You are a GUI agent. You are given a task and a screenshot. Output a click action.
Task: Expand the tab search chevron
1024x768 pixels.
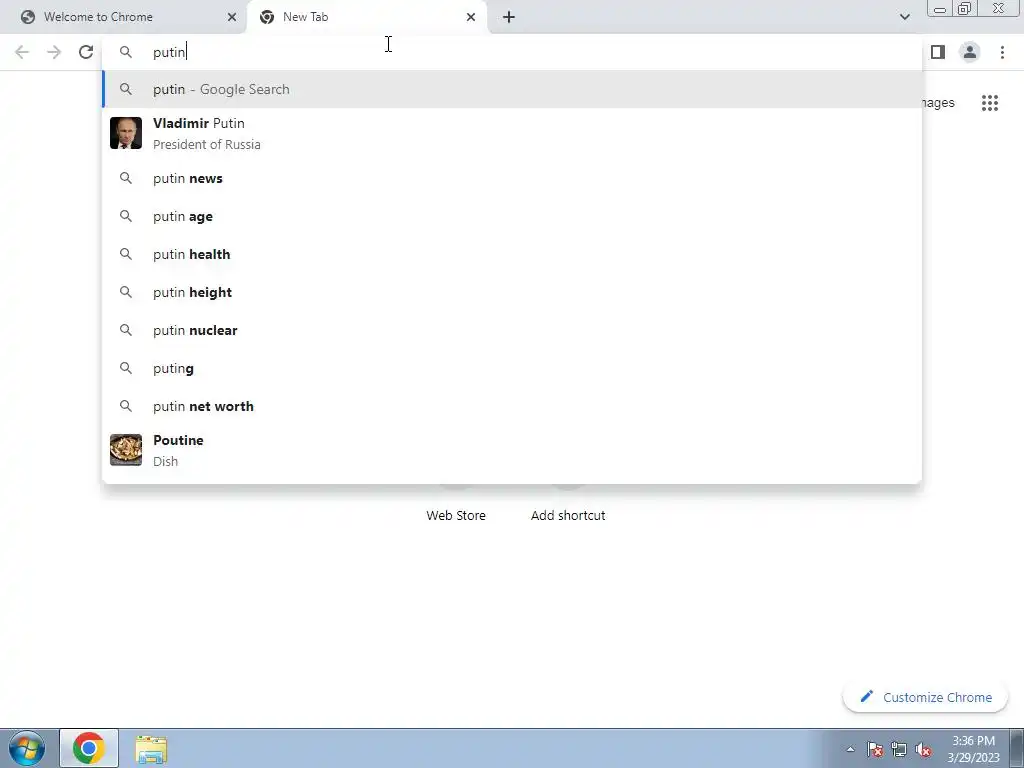pos(904,17)
